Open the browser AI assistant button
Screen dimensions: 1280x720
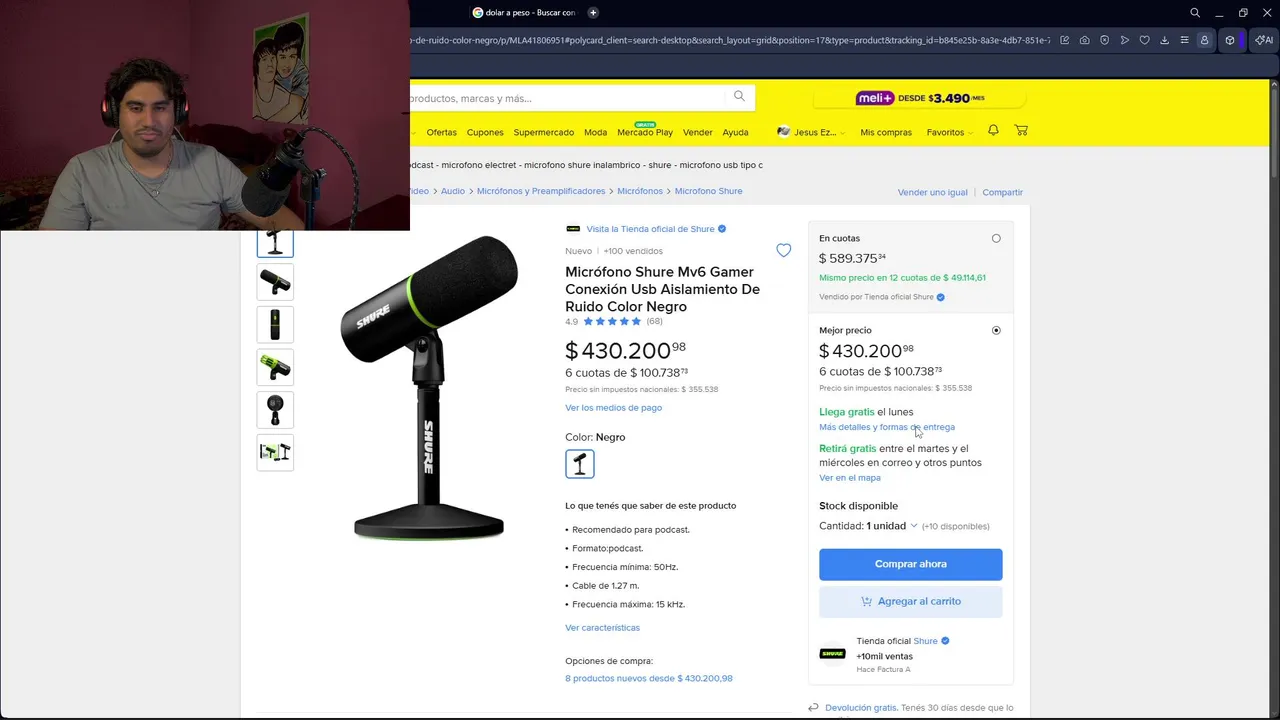(1264, 40)
